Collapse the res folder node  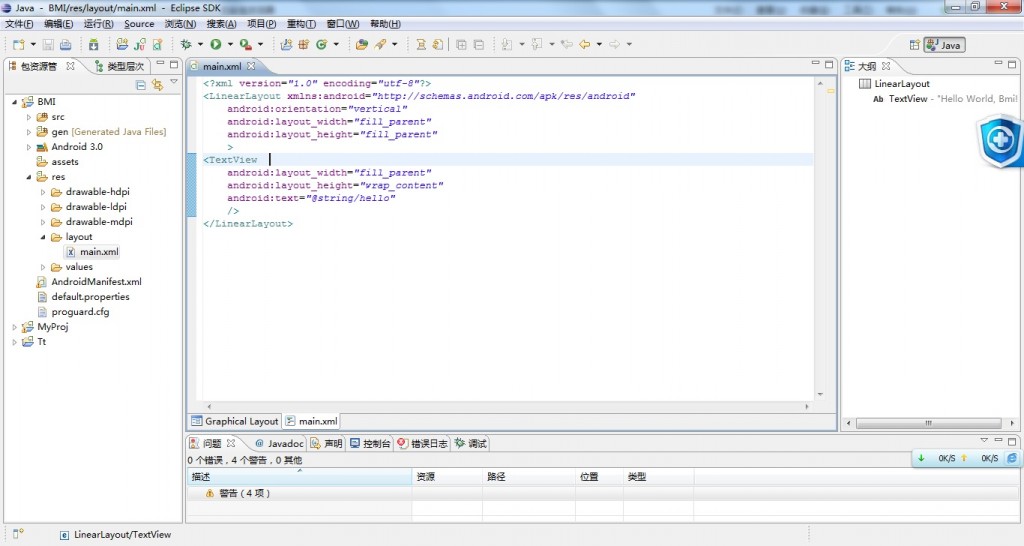[x=29, y=177]
